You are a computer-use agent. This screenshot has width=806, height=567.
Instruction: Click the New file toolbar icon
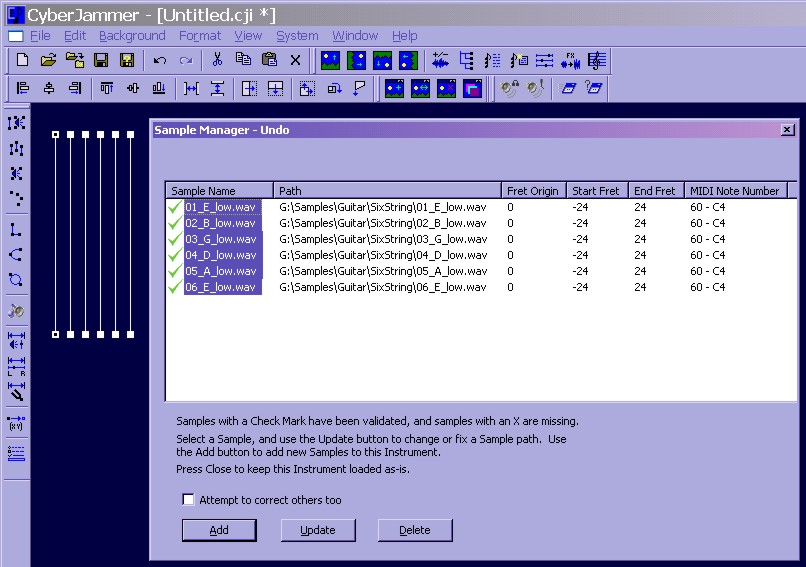click(x=23, y=60)
